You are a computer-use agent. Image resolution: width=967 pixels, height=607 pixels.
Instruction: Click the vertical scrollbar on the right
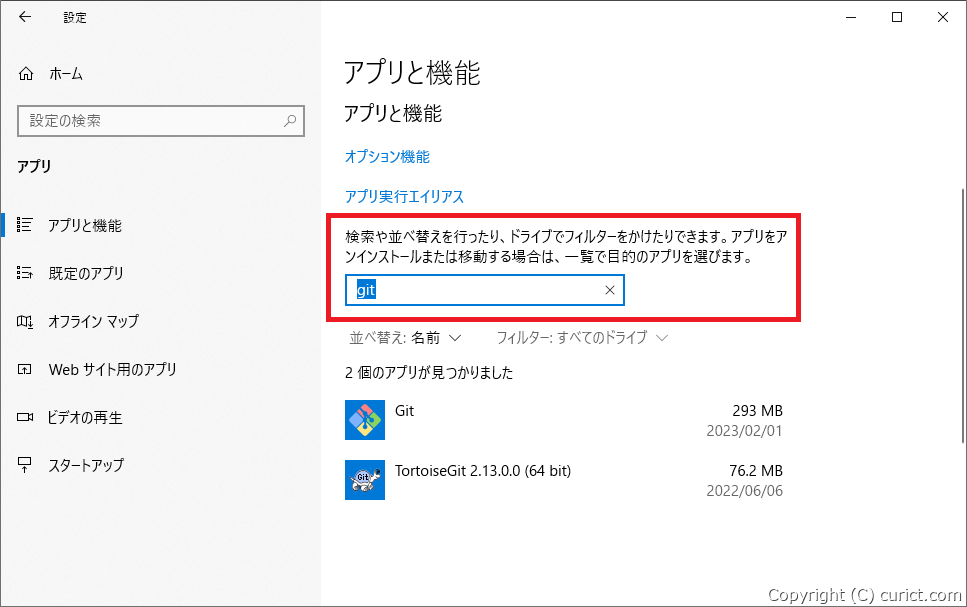pyautogui.click(x=963, y=316)
